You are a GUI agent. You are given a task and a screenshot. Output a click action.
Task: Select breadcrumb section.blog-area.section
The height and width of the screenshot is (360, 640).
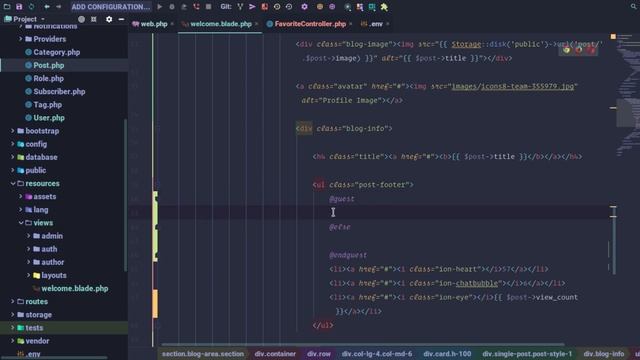203,354
